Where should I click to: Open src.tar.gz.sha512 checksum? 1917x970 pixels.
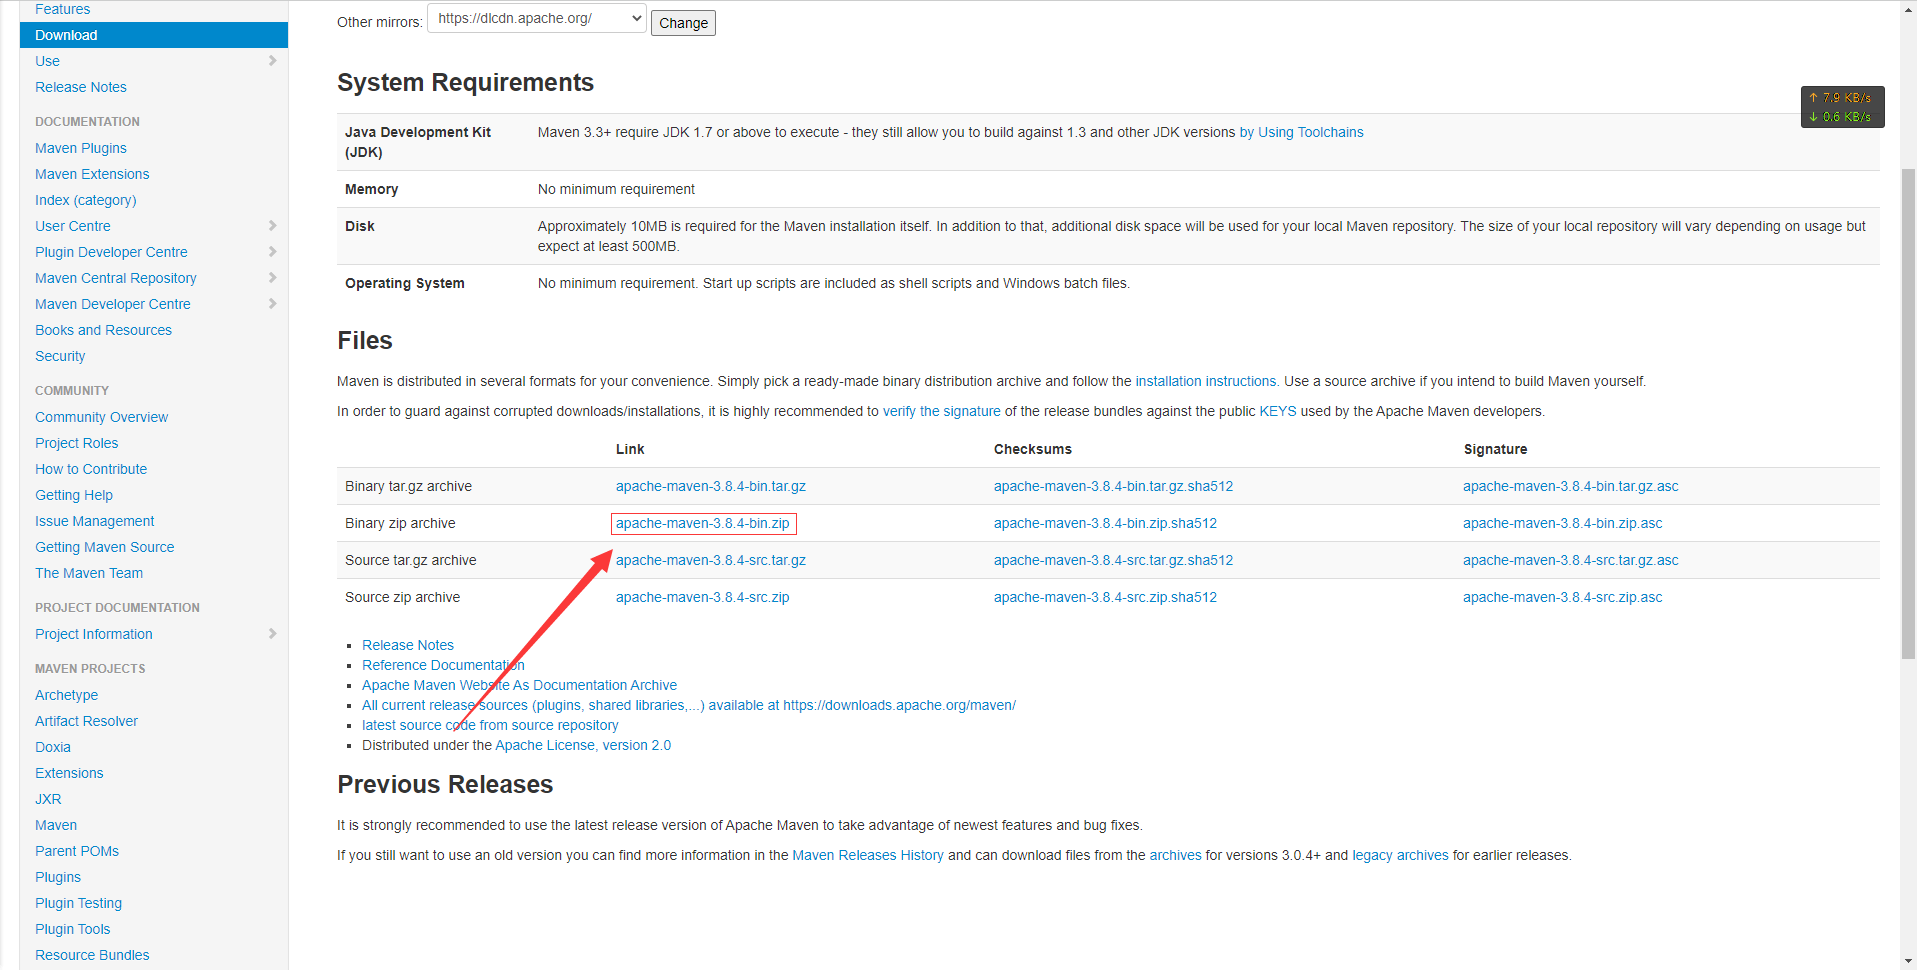pos(1113,560)
